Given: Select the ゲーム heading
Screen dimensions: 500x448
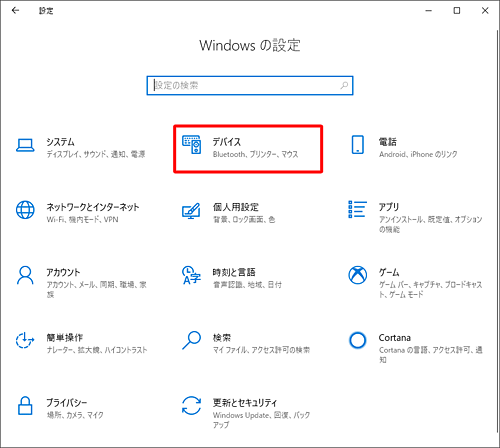Looking at the screenshot, I should 389,272.
